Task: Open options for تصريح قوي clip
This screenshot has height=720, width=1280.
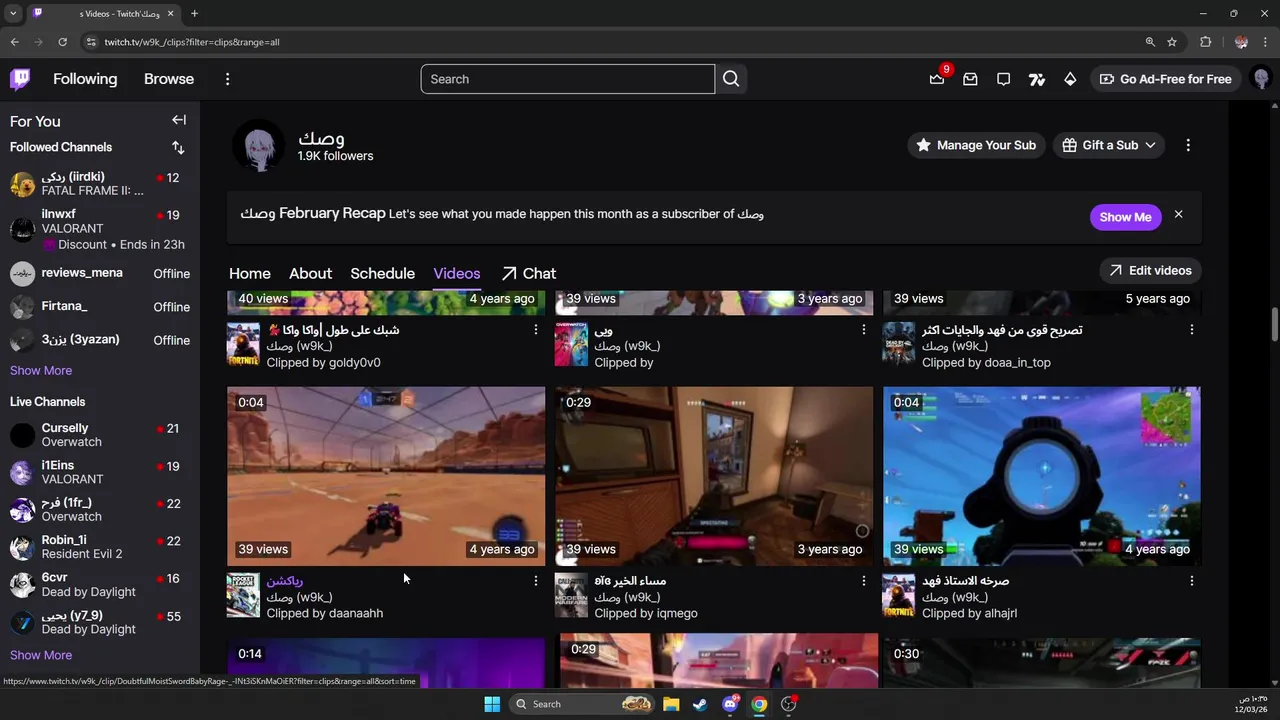Action: 1191,330
